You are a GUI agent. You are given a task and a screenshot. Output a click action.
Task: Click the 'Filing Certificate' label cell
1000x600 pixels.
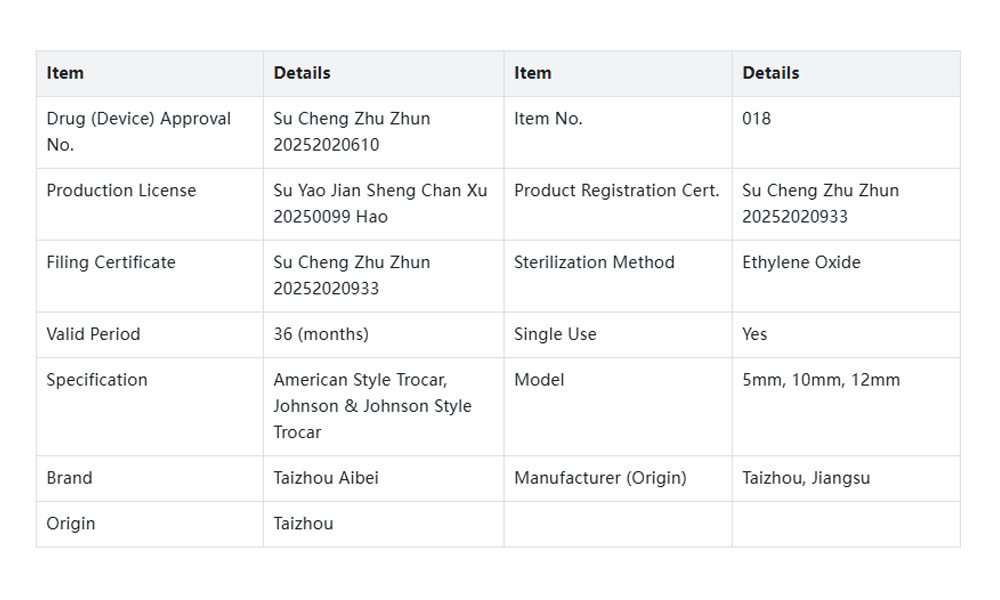pyautogui.click(x=111, y=262)
